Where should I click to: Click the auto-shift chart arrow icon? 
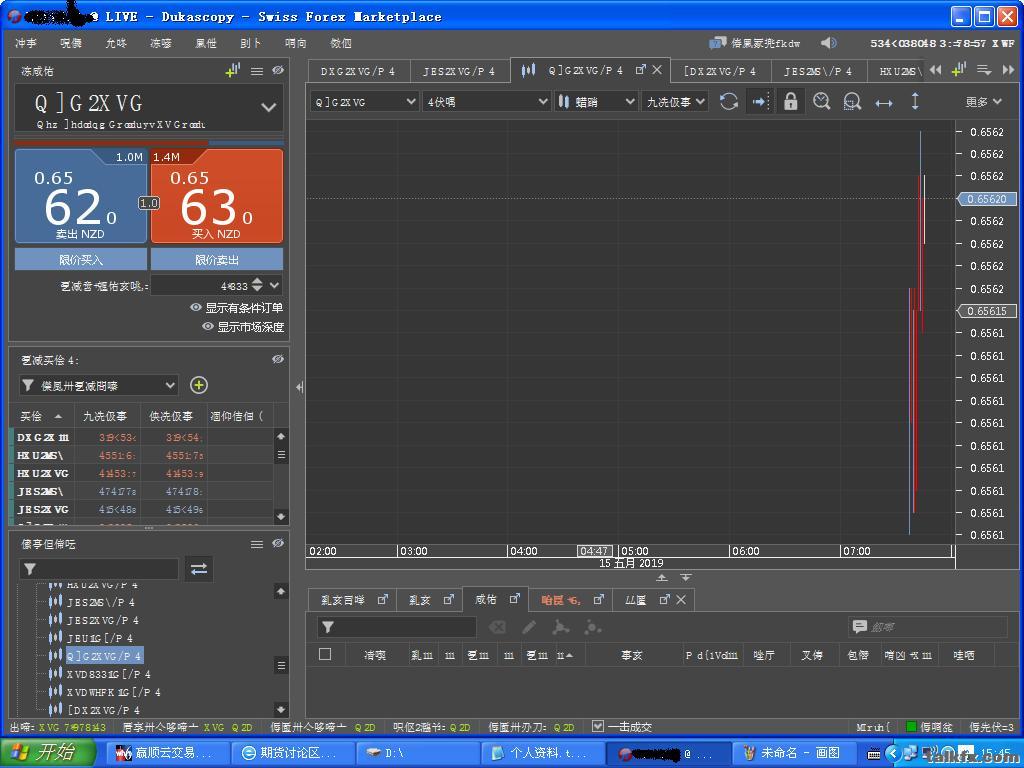tap(759, 102)
